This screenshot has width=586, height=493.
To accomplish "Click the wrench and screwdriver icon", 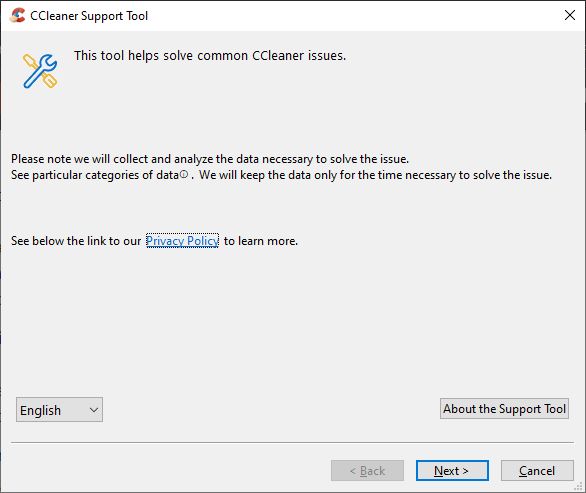I will pos(40,71).
